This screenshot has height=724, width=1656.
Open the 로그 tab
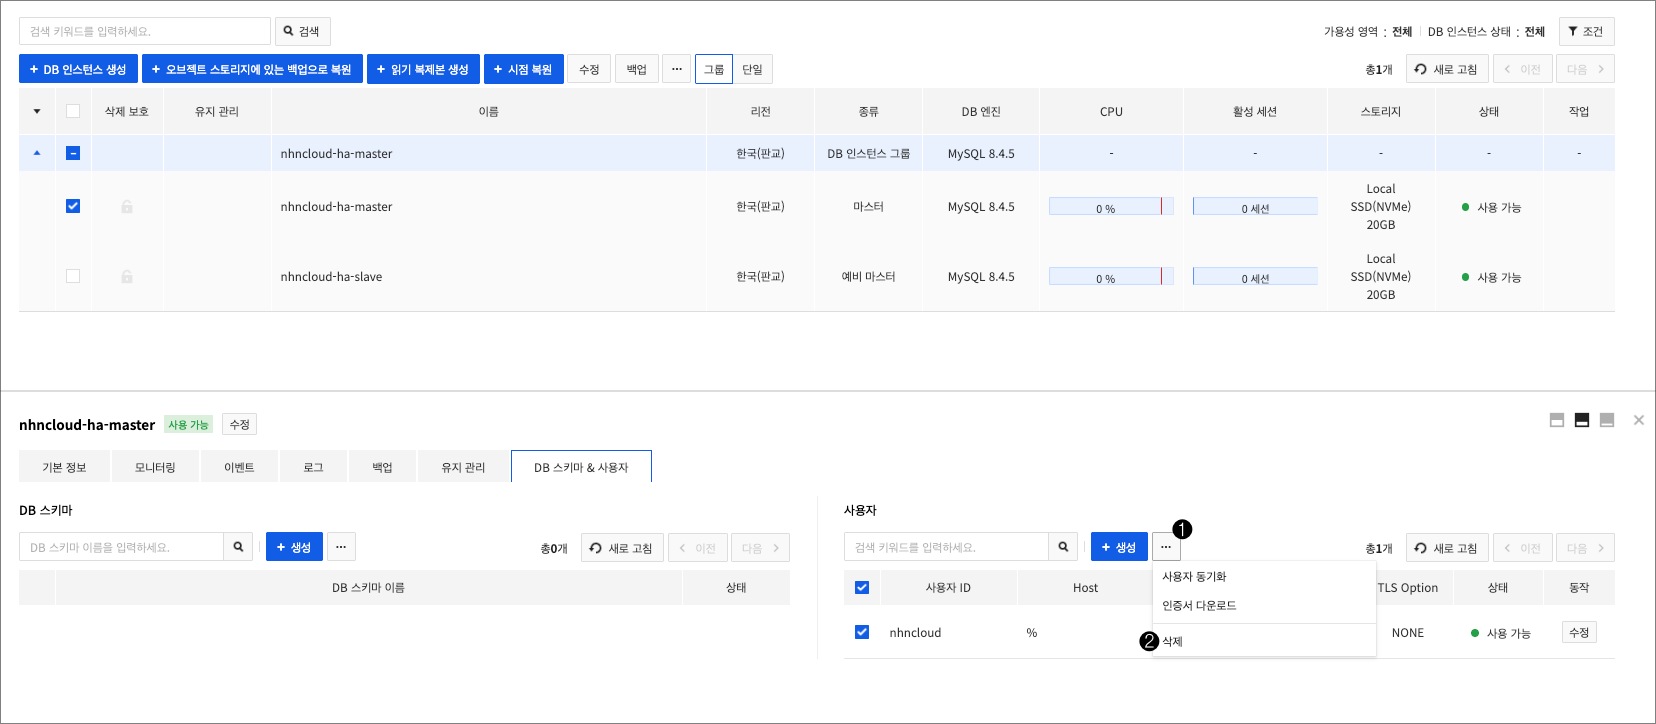coord(314,467)
